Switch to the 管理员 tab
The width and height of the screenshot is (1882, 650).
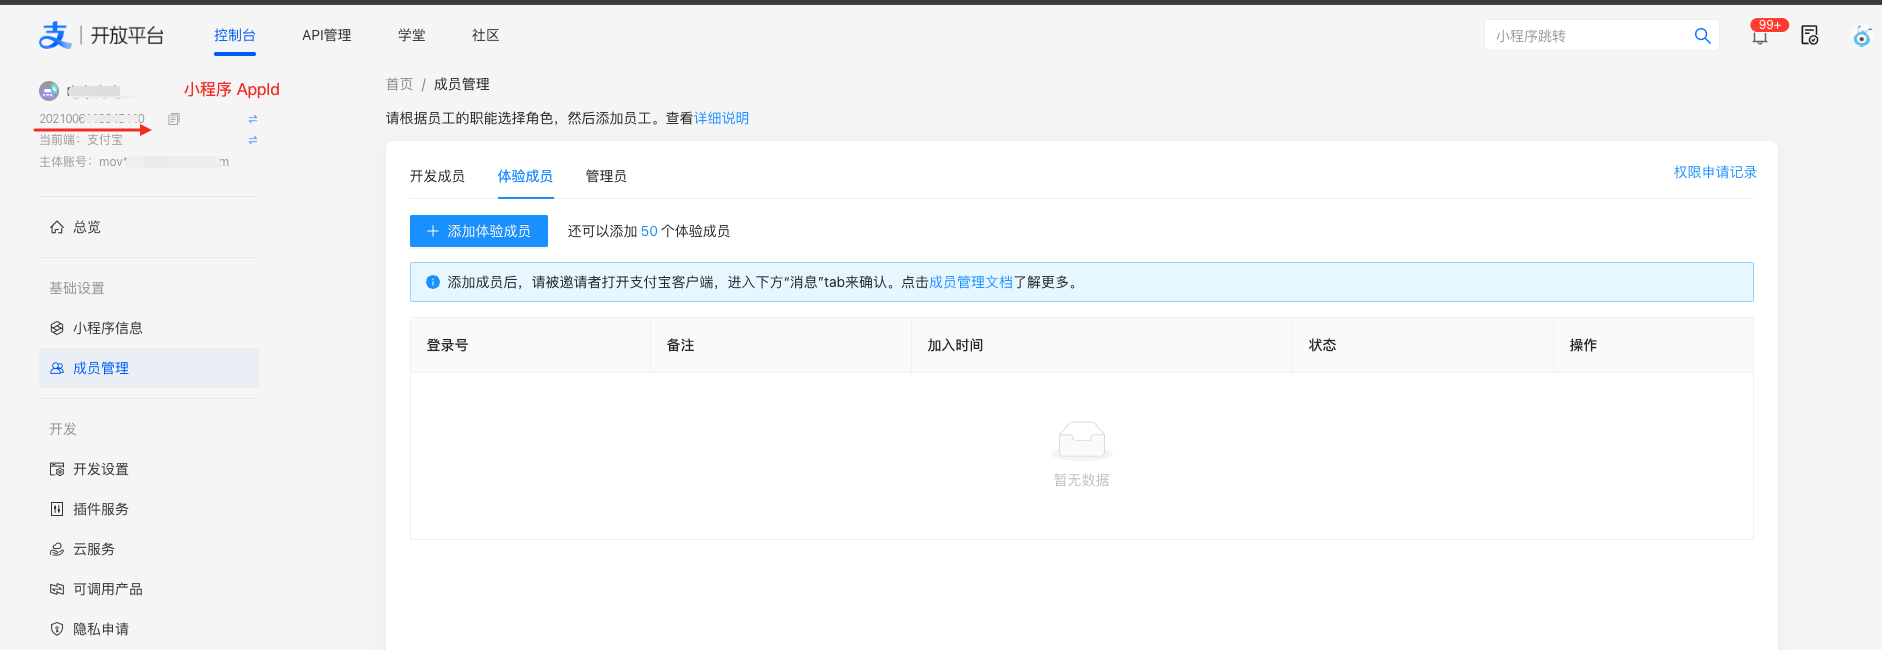pyautogui.click(x=606, y=176)
